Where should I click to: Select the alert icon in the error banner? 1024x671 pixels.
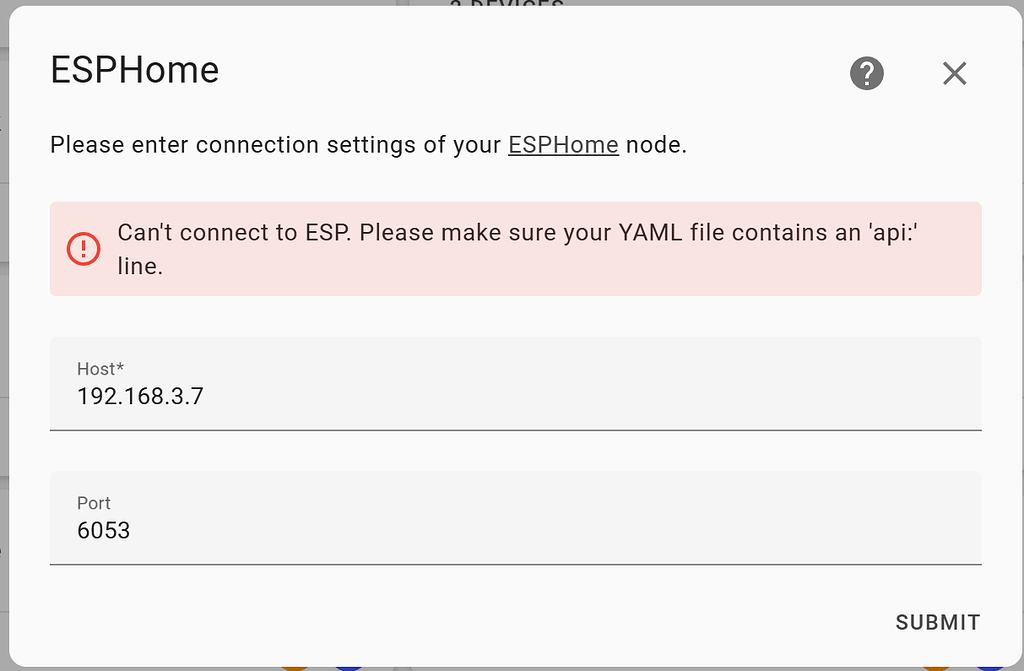83,248
